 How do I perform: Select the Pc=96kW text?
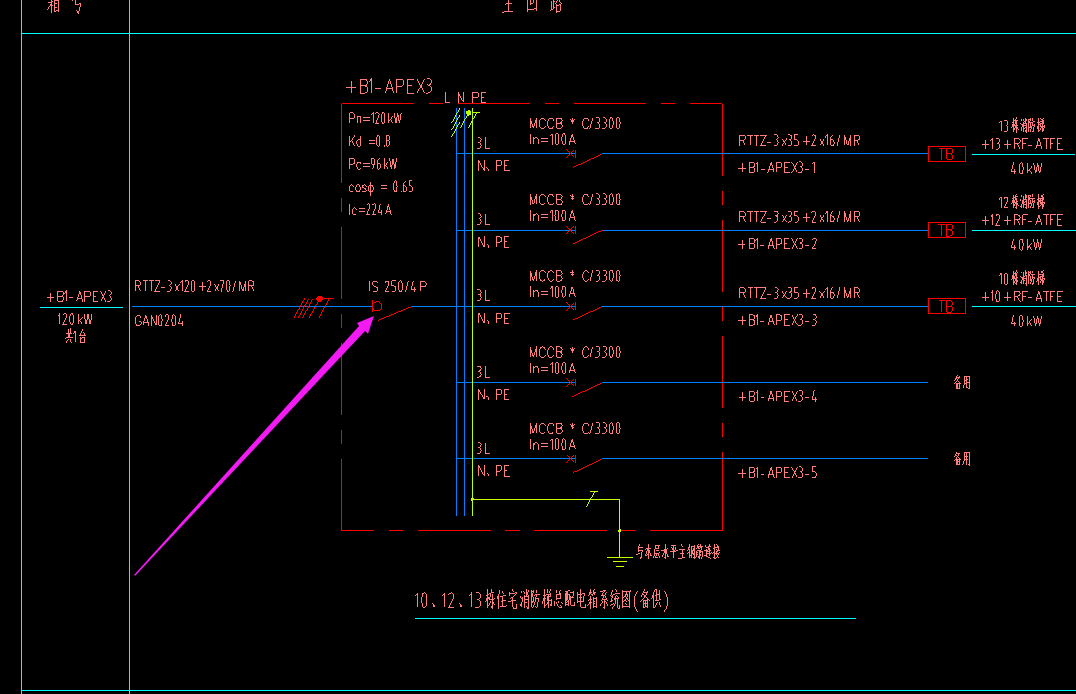[x=373, y=164]
